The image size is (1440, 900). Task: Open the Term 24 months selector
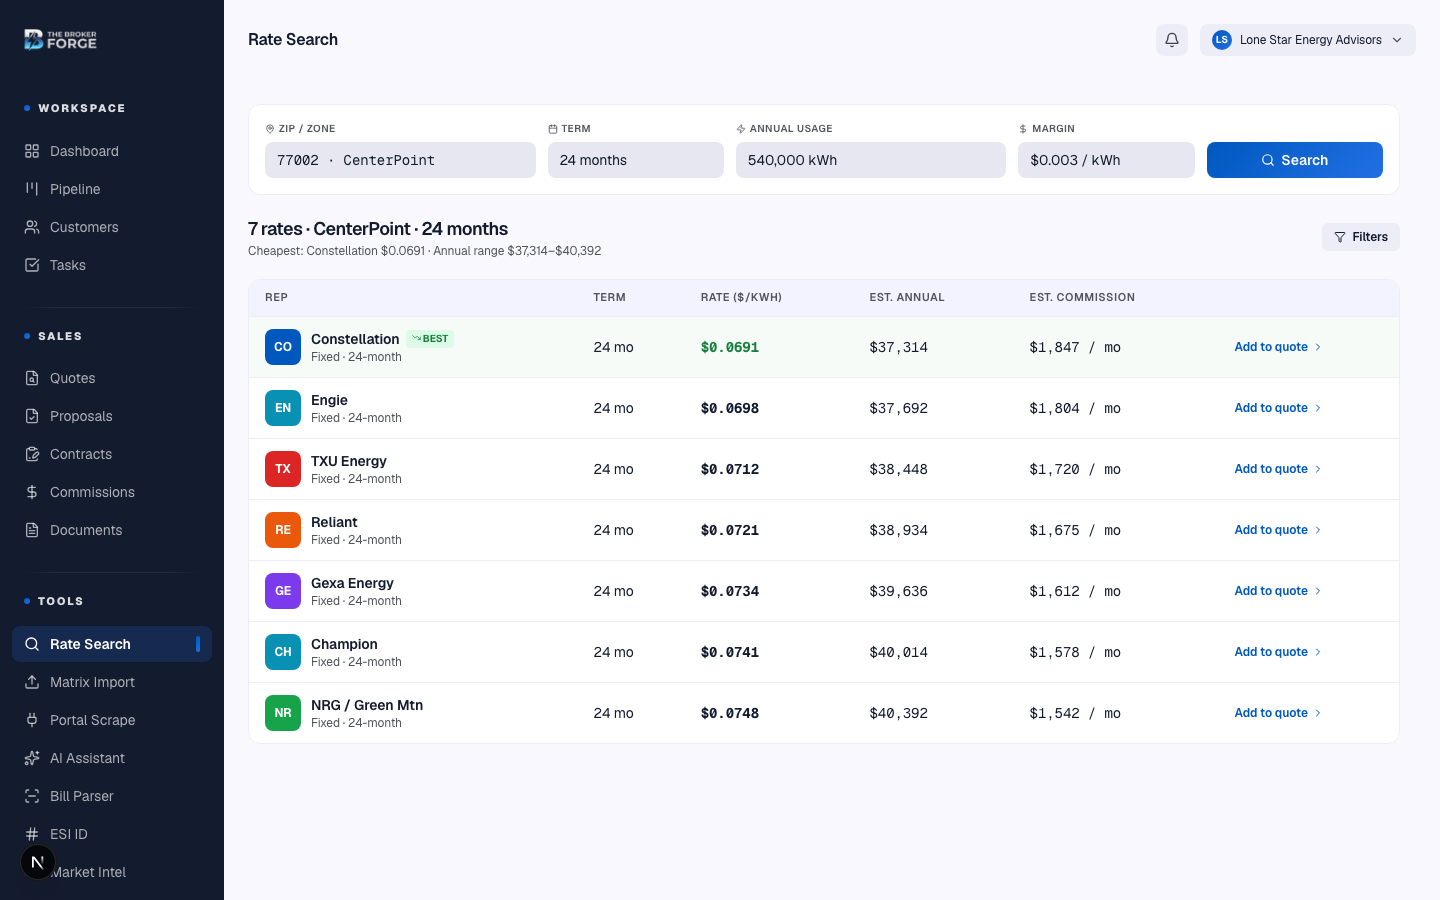(x=636, y=160)
